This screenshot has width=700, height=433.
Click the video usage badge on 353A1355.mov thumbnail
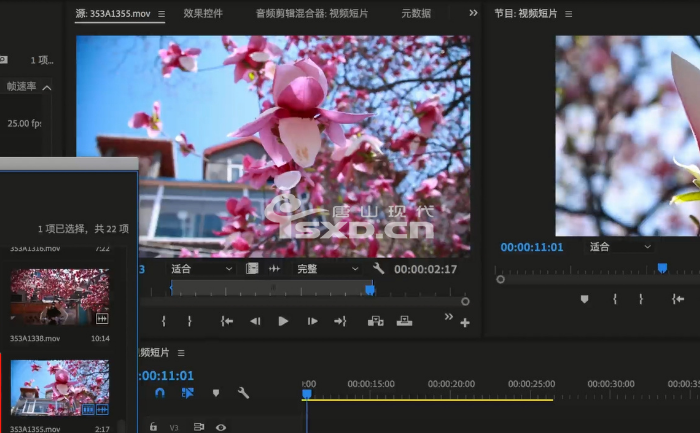click(88, 409)
